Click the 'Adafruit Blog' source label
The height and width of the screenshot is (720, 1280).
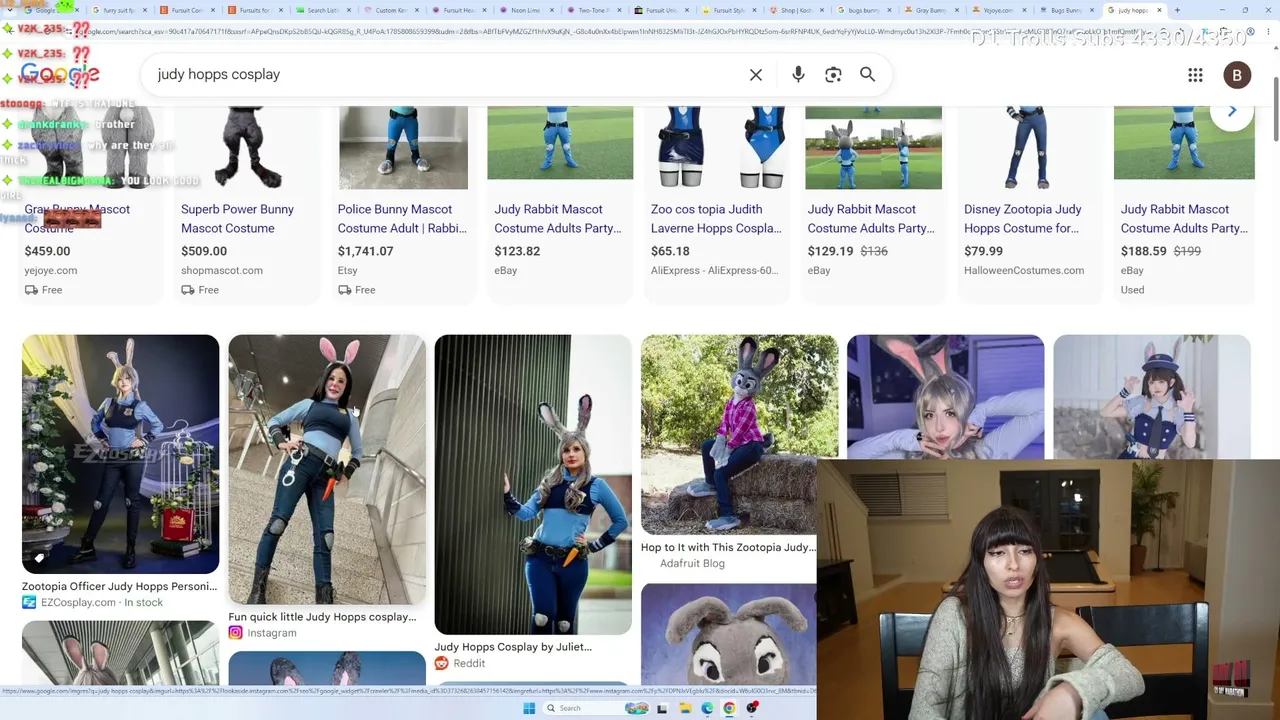(692, 563)
